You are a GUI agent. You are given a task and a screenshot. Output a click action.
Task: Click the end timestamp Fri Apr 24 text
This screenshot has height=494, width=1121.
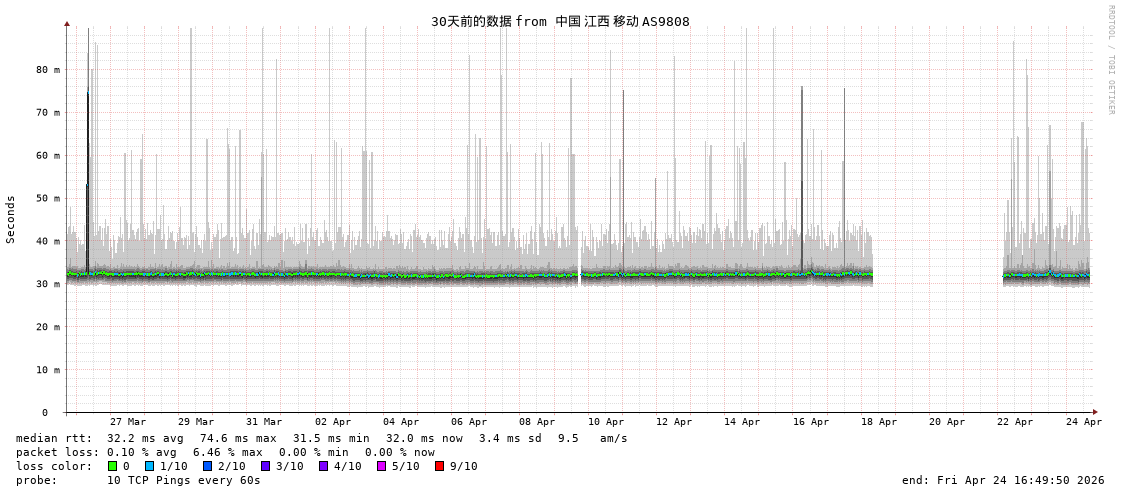tap(1003, 480)
